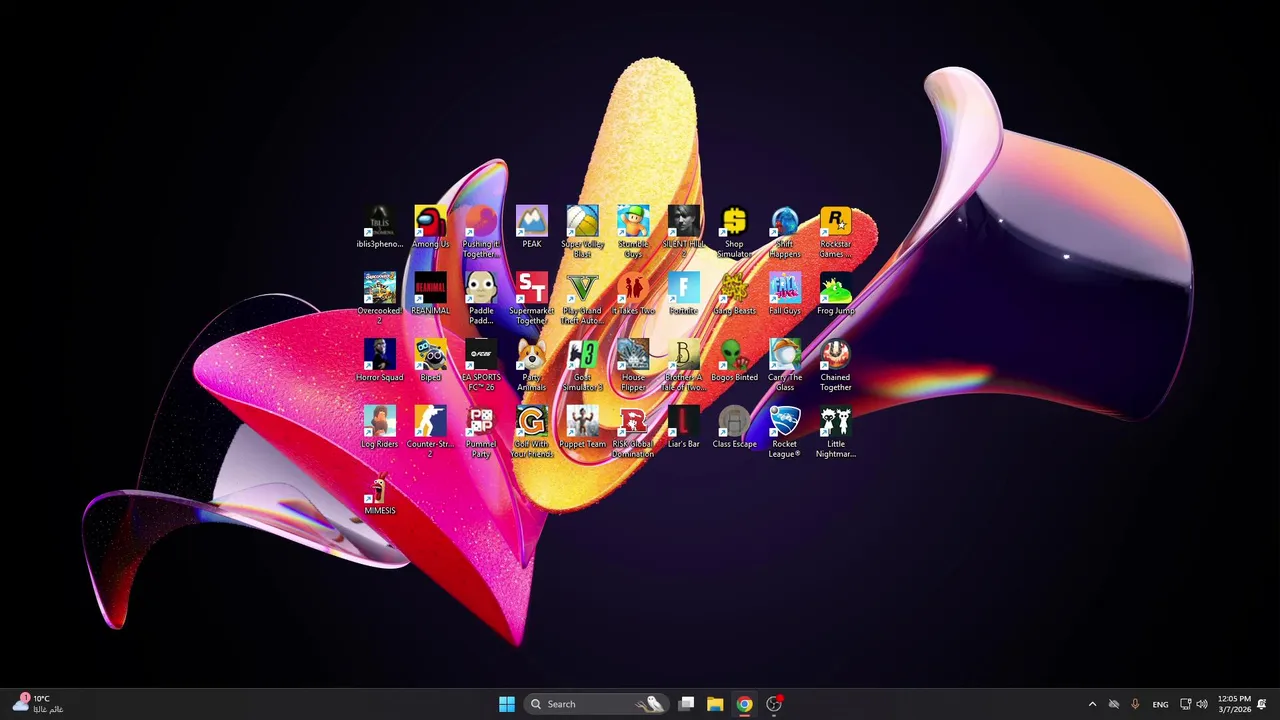The image size is (1280, 720).
Task: Open the volume control from tray
Action: point(1202,704)
